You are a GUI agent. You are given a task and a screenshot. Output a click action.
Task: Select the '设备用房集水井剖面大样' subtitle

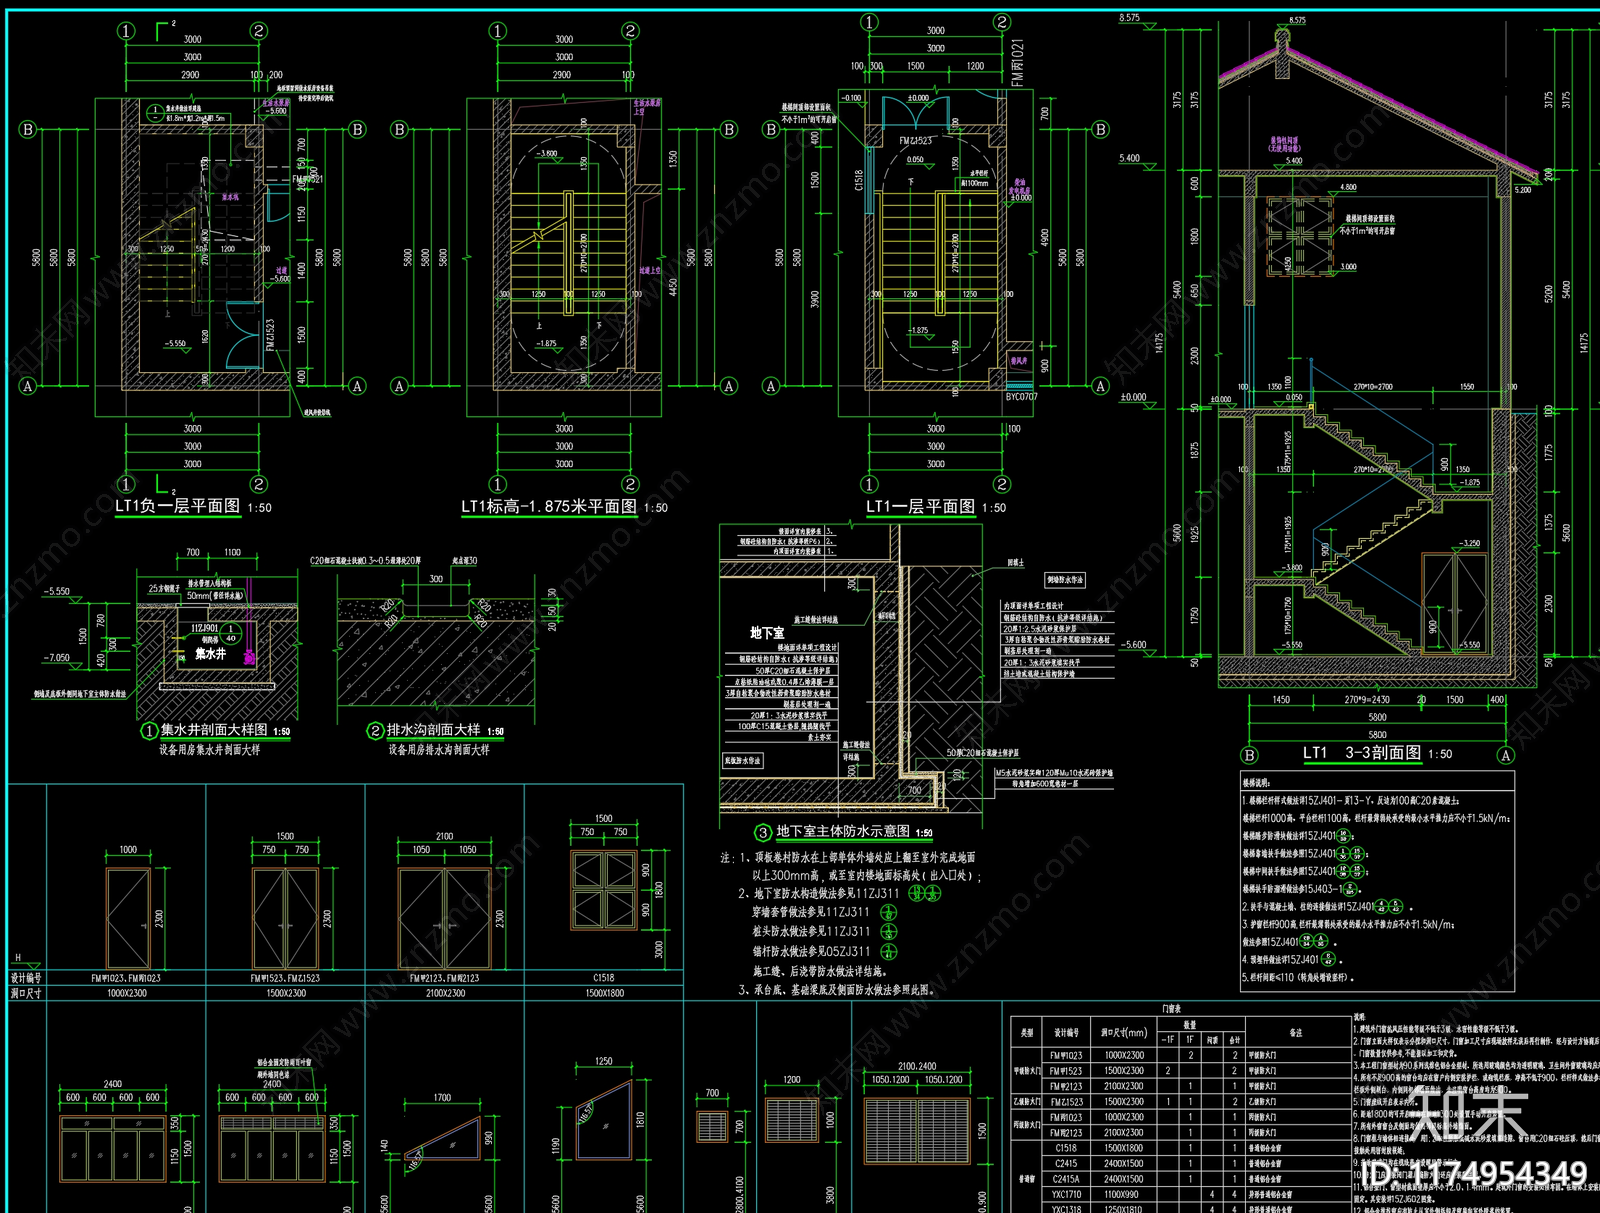point(209,750)
